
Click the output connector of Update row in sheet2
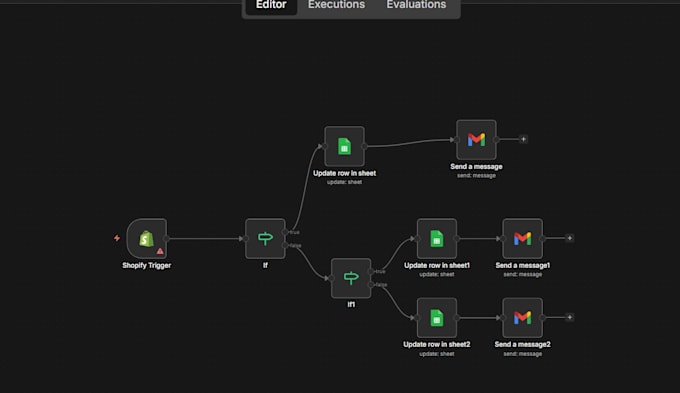tap(457, 318)
